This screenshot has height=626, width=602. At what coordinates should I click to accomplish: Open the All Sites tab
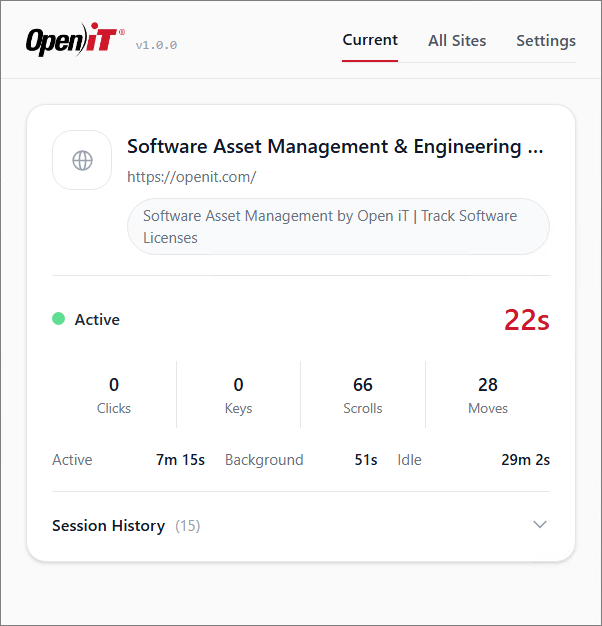coord(457,41)
